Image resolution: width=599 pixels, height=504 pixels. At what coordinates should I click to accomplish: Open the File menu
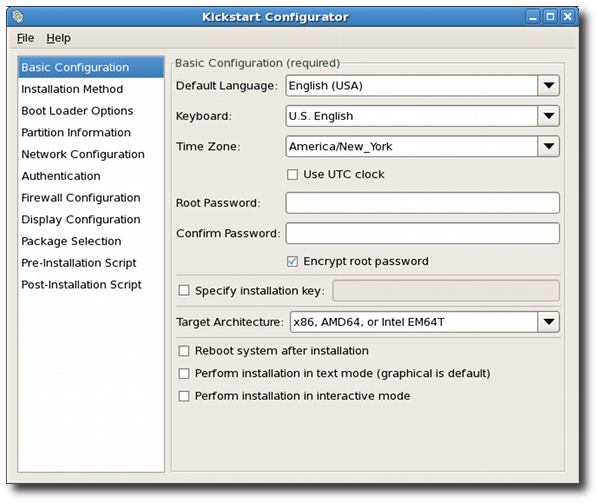(25, 38)
